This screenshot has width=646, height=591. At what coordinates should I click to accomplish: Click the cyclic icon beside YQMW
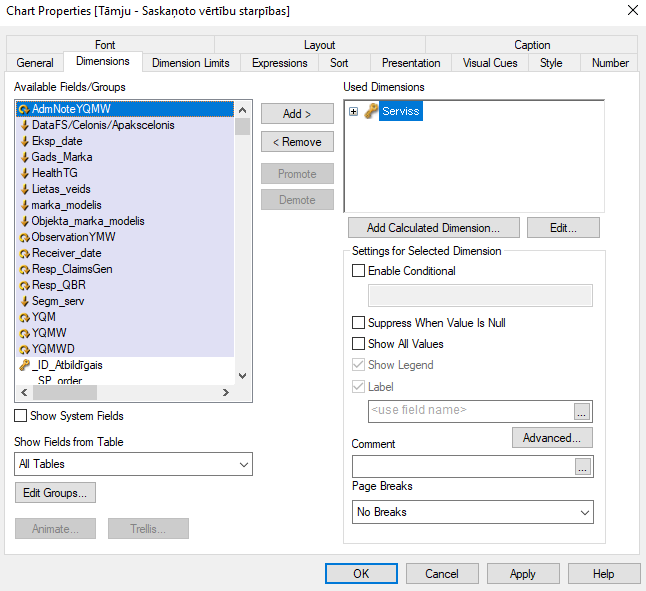[x=24, y=334]
